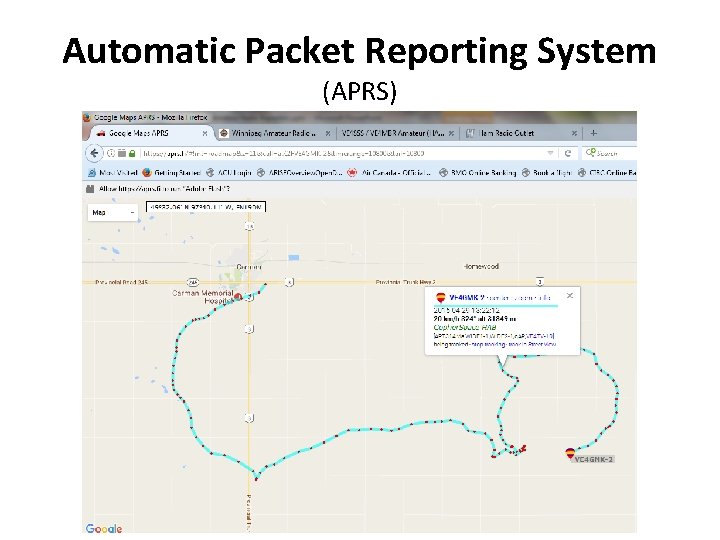Image resolution: width=720 pixels, height=540 pixels.
Task: Switch to the Ham Radio Outlet tab
Action: (x=521, y=133)
